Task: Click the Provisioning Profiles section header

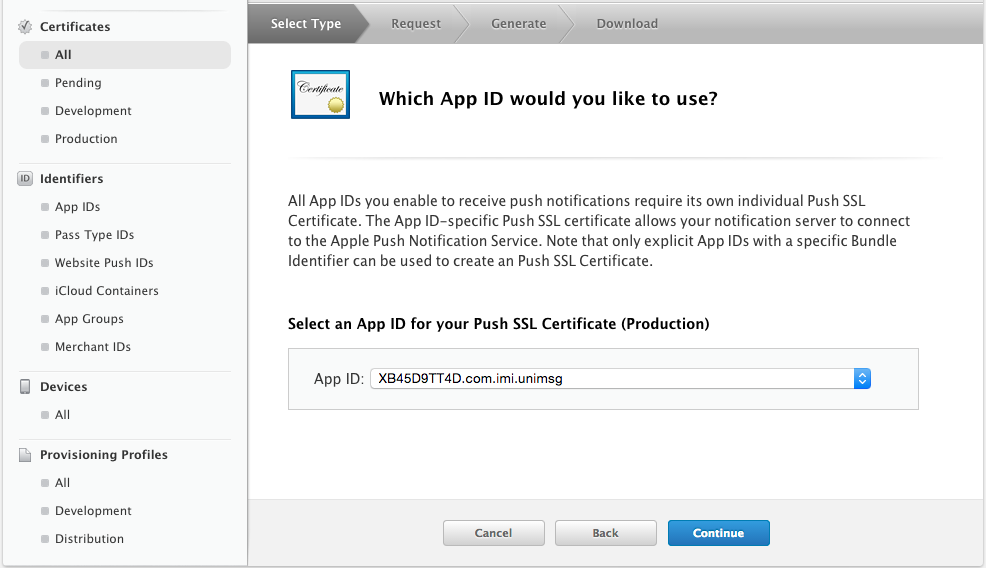Action: pos(104,455)
